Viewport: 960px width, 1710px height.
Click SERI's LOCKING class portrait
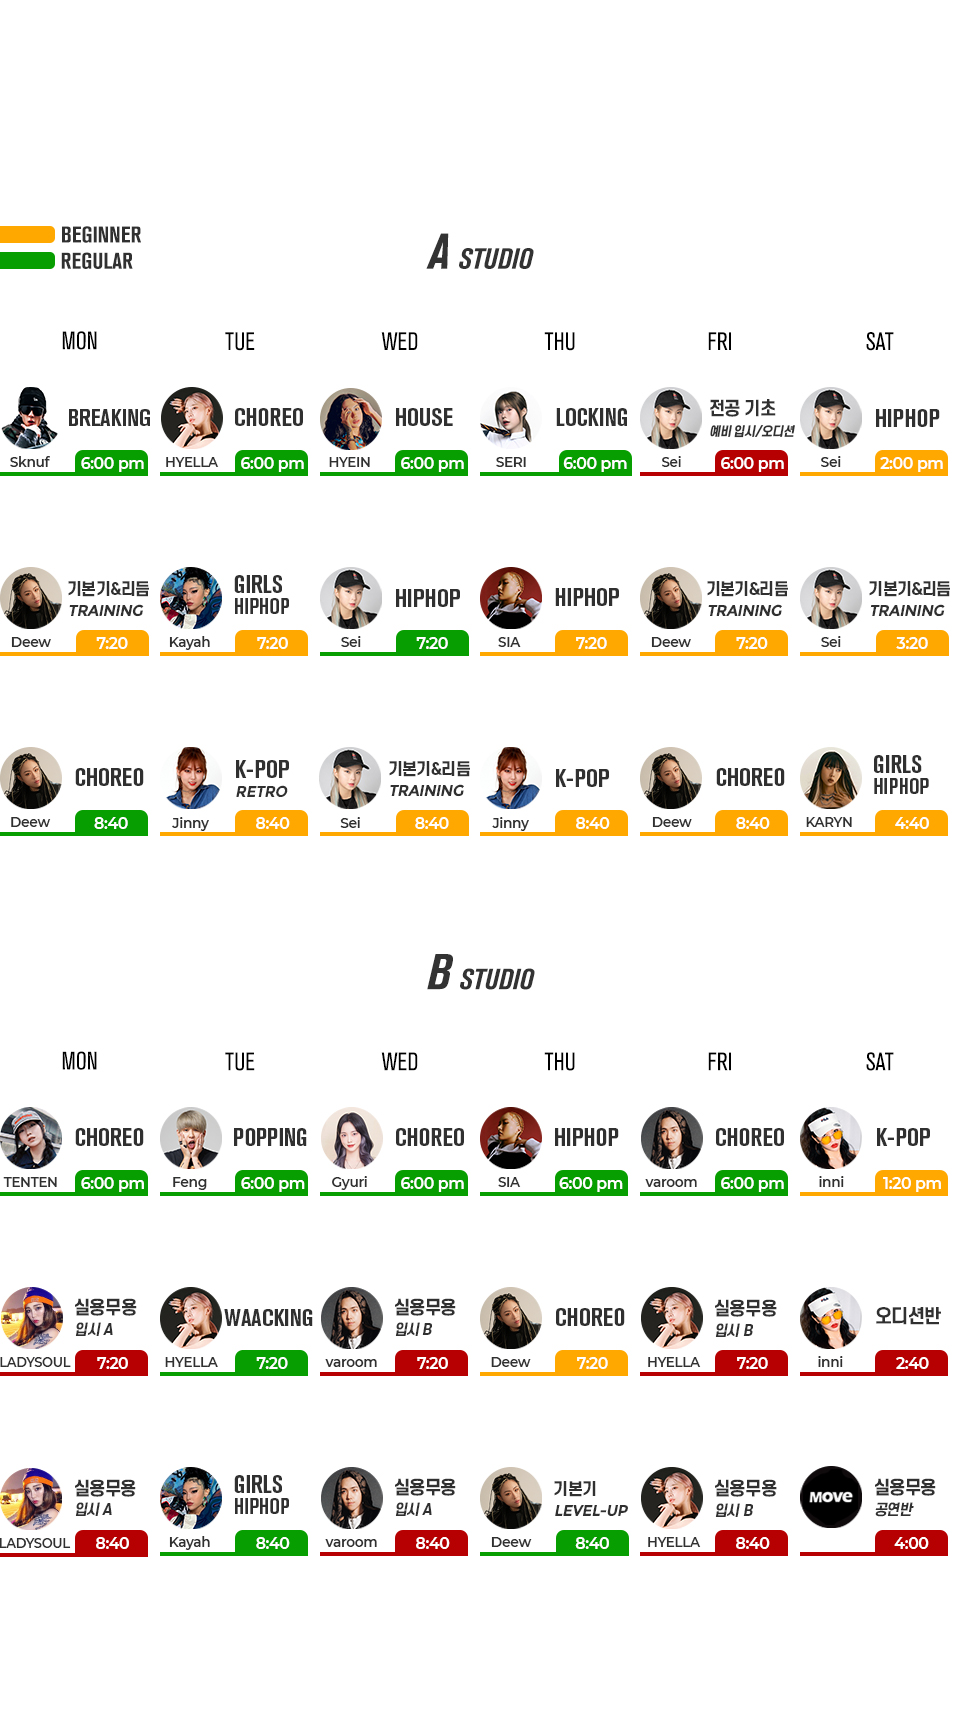[x=511, y=418]
